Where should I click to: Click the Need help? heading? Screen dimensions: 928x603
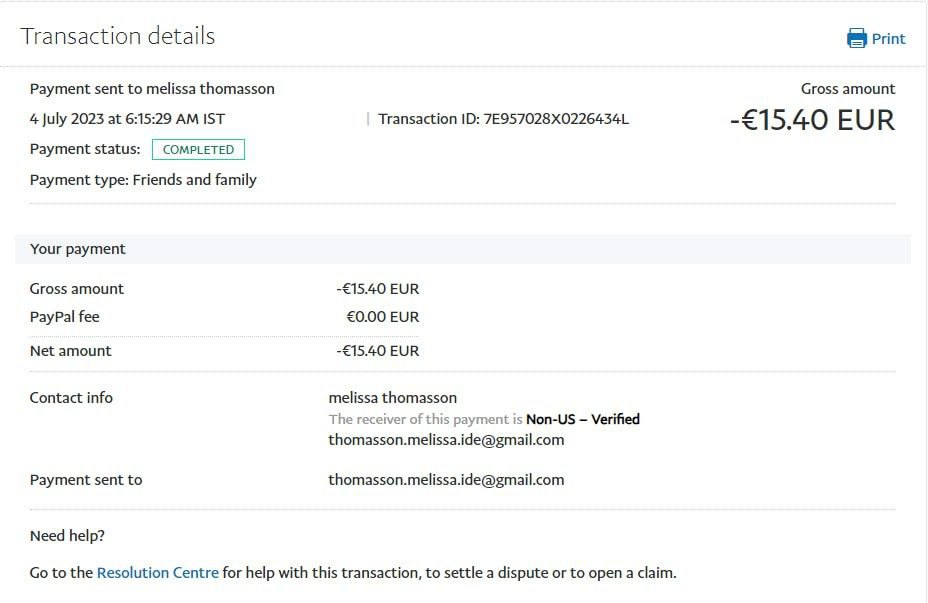pos(67,536)
